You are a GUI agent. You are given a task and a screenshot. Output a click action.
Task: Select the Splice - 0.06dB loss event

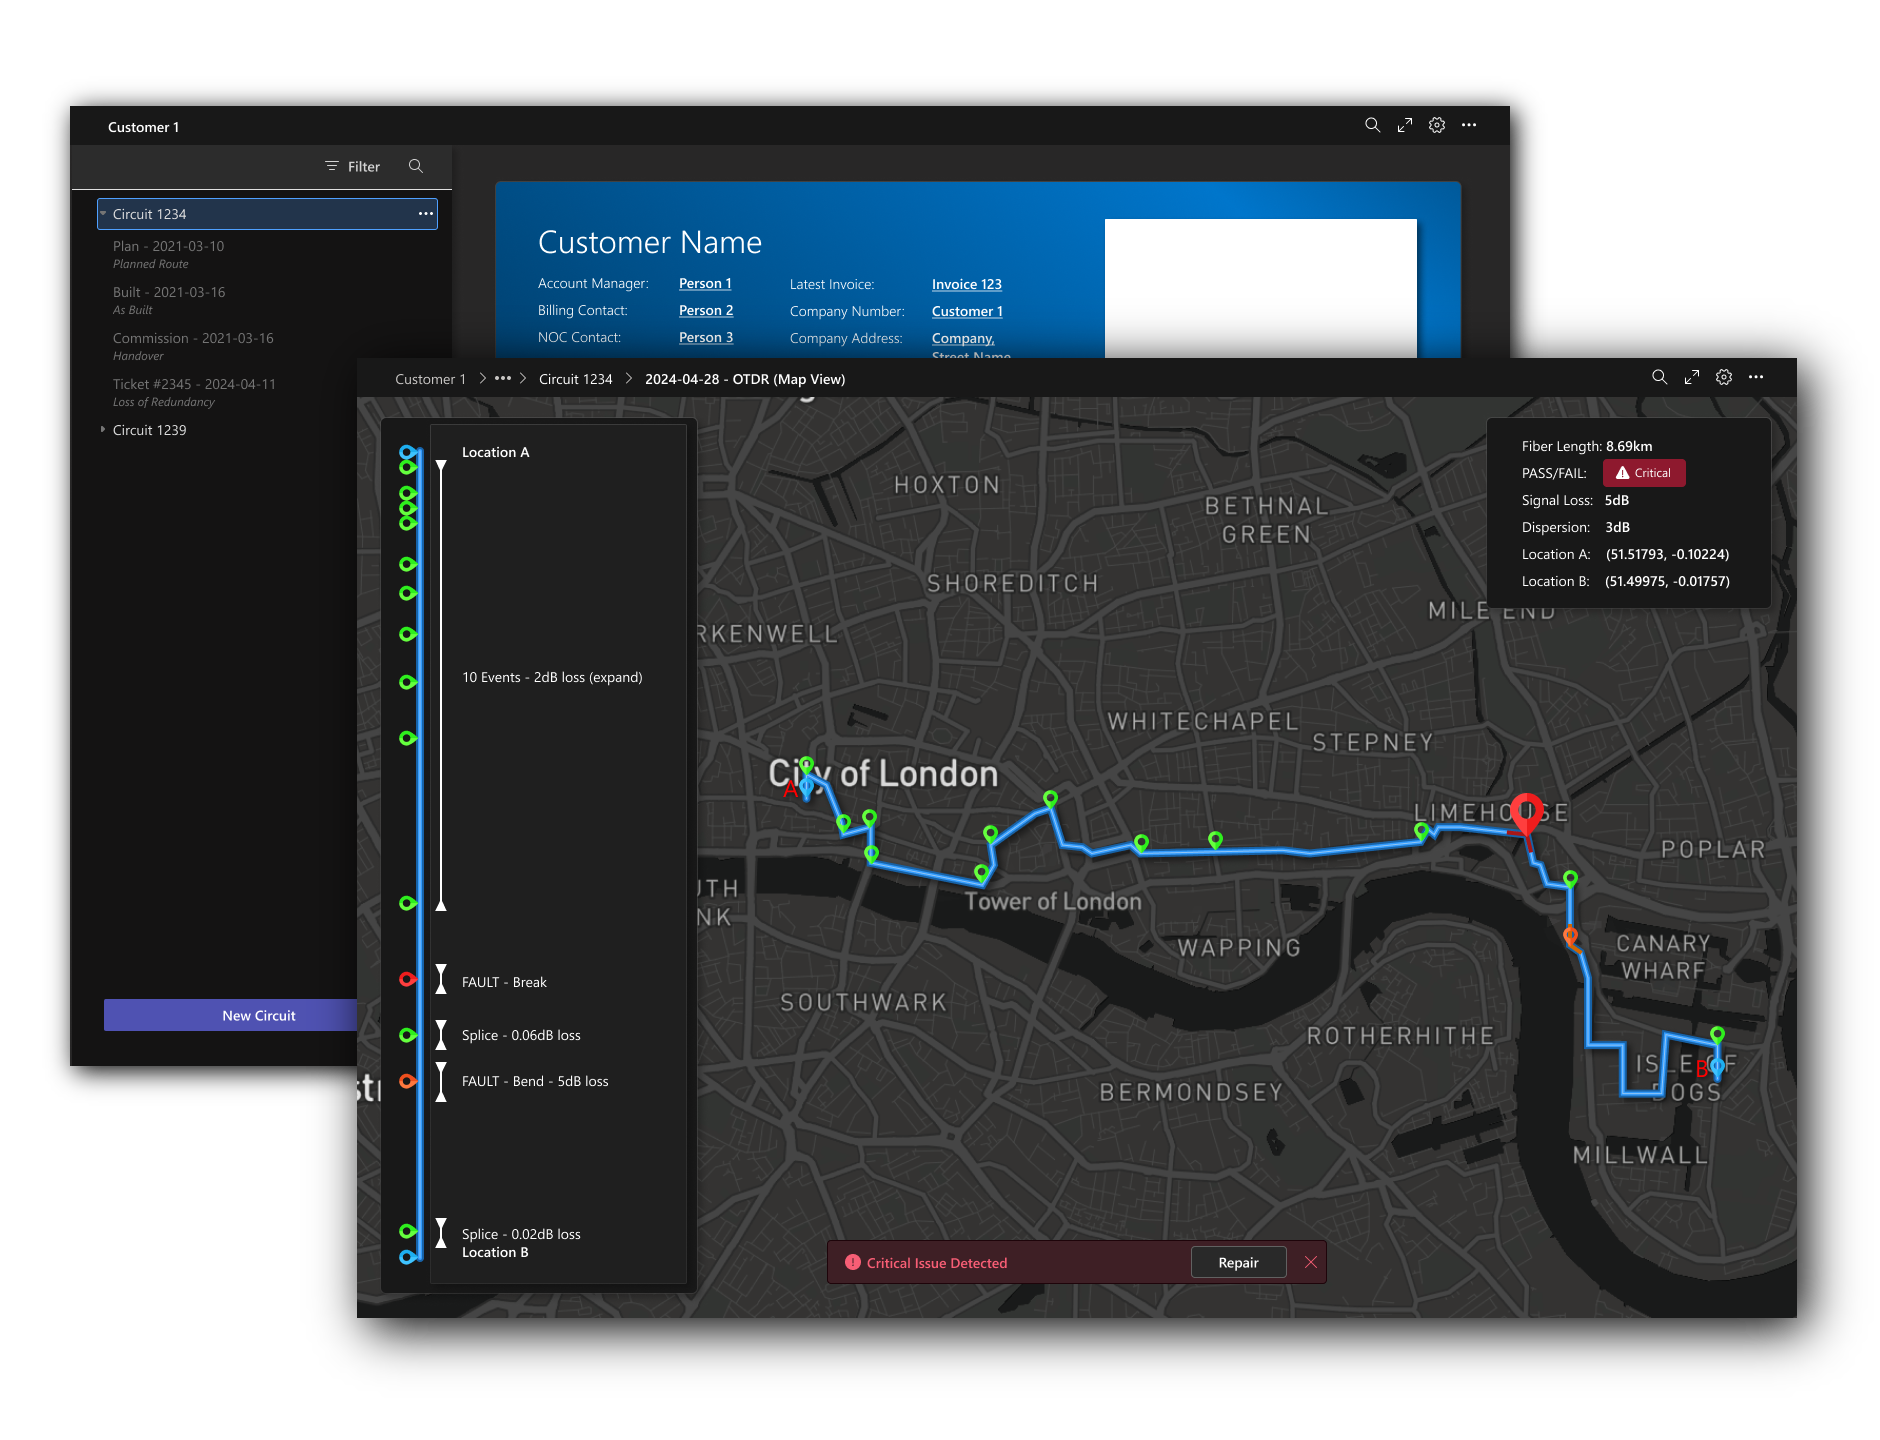[x=521, y=1035]
